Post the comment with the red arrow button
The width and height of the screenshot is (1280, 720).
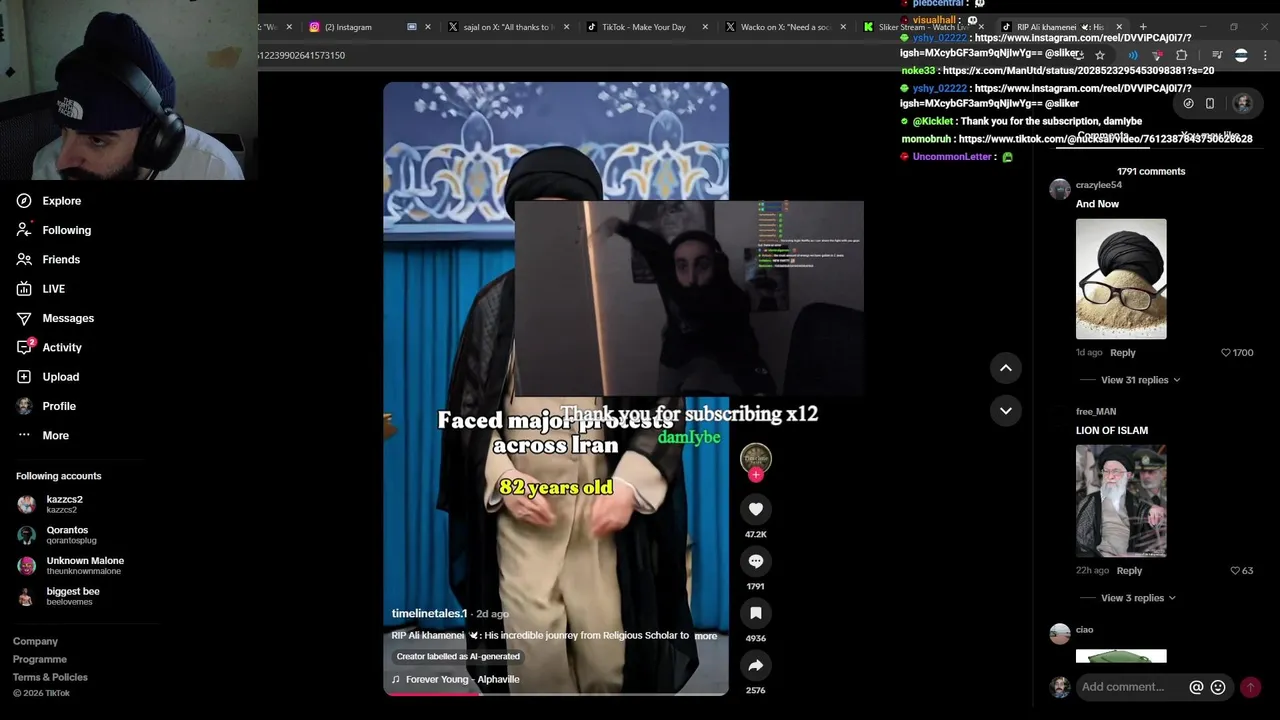tap(1250, 687)
